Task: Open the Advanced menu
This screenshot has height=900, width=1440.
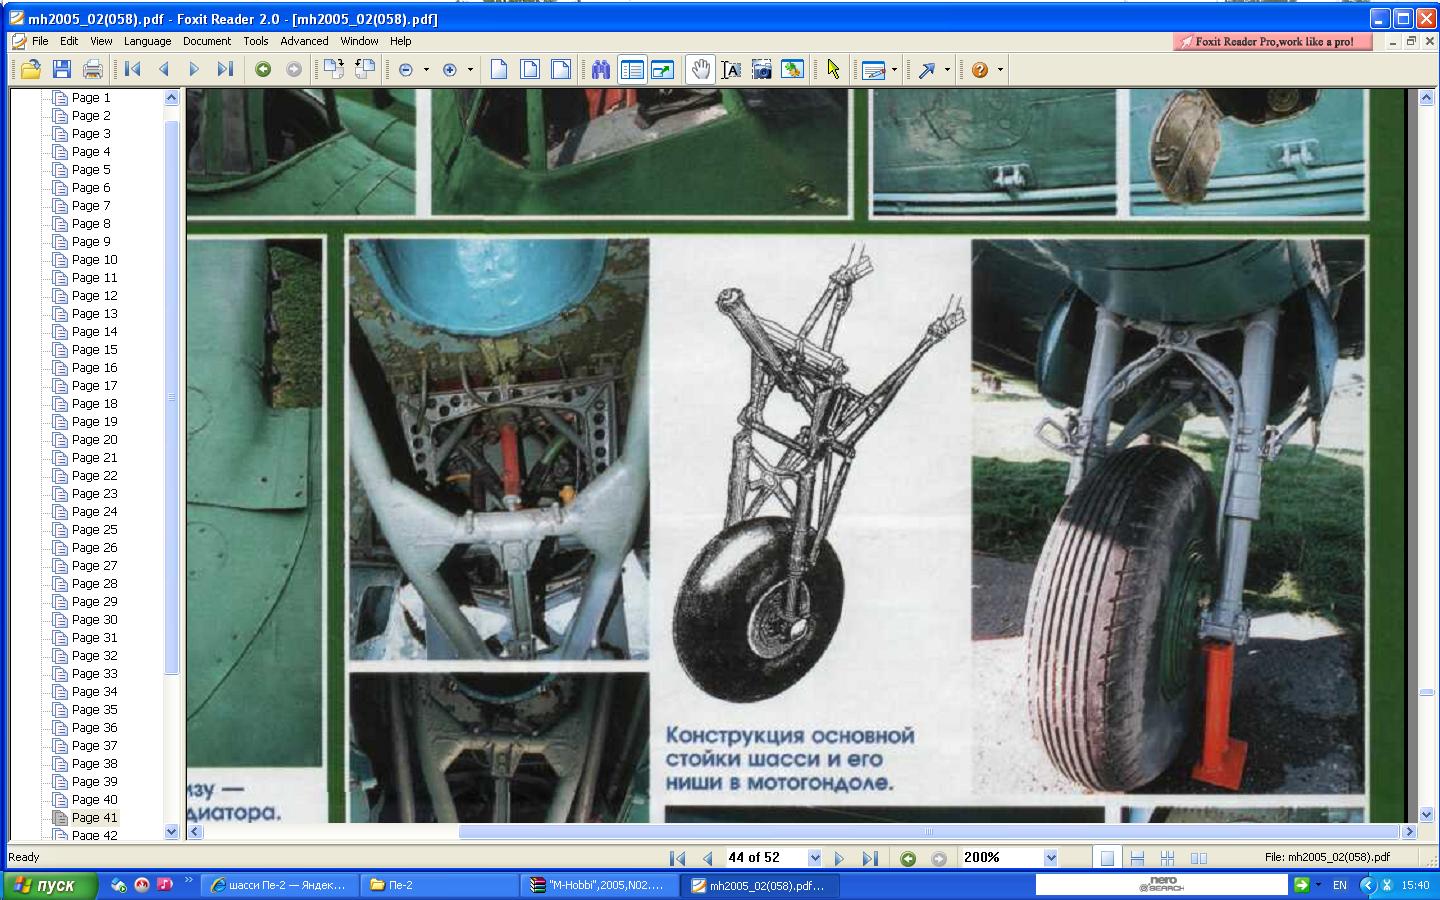Action: pos(304,41)
